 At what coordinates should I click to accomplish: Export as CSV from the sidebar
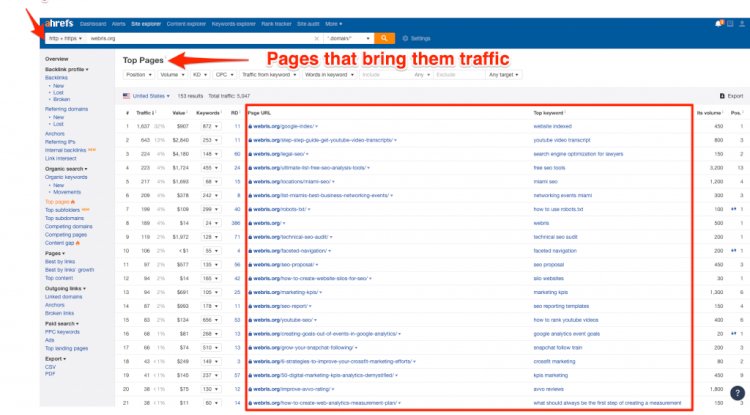[x=50, y=367]
